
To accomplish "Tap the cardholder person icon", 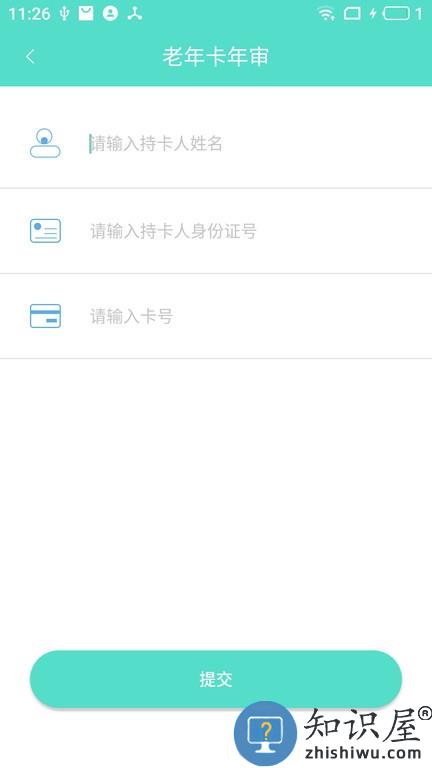I will click(x=45, y=143).
